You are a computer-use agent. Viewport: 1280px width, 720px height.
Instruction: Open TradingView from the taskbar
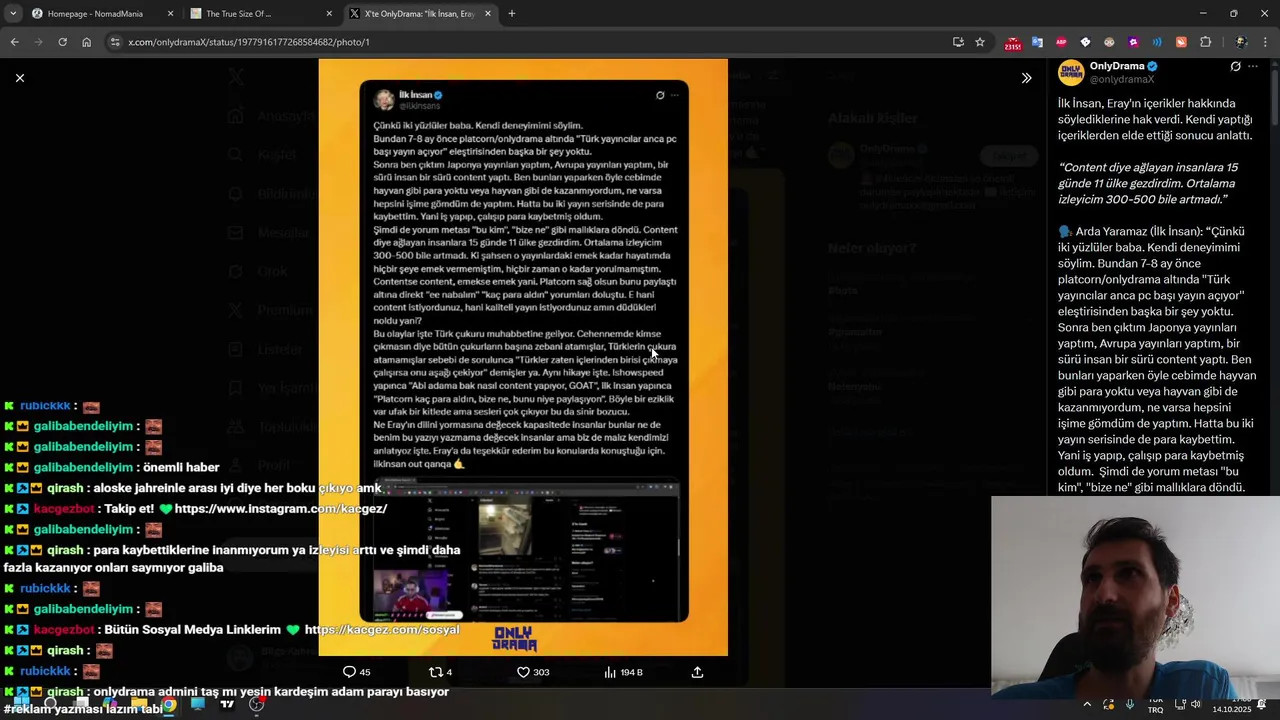click(227, 705)
